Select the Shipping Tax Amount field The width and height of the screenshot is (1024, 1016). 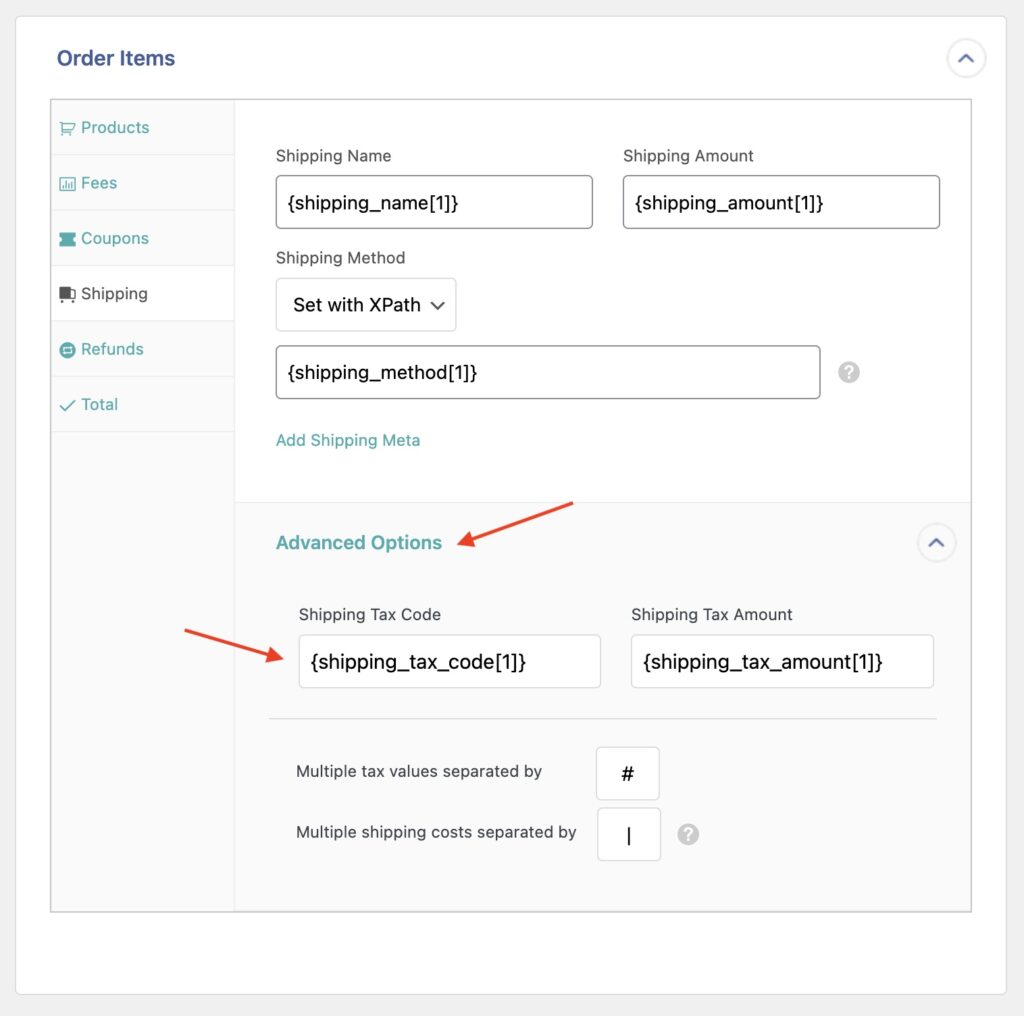[782, 661]
